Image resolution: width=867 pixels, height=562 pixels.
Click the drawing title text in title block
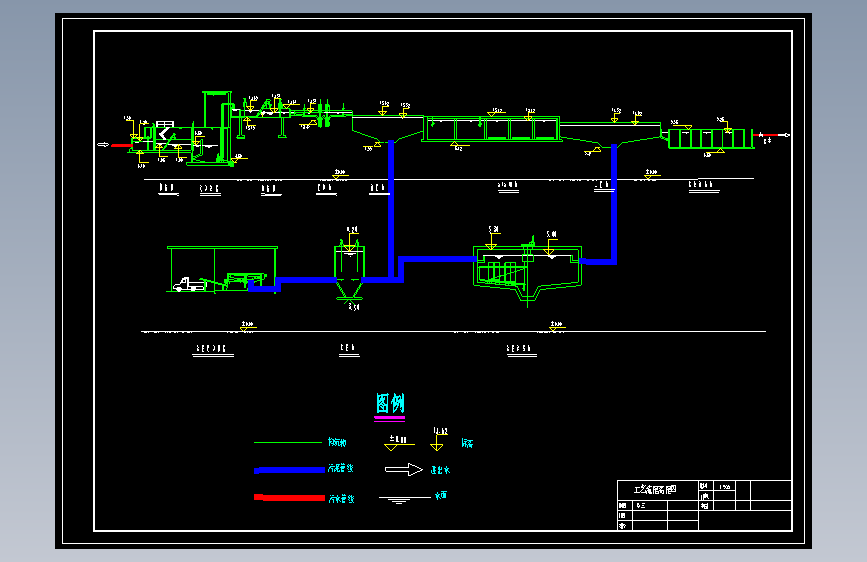[655, 490]
